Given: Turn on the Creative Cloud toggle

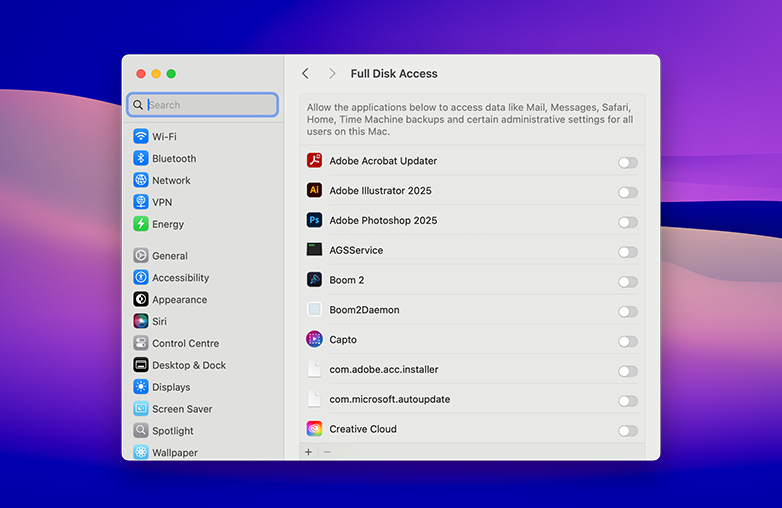Looking at the screenshot, I should [x=628, y=431].
